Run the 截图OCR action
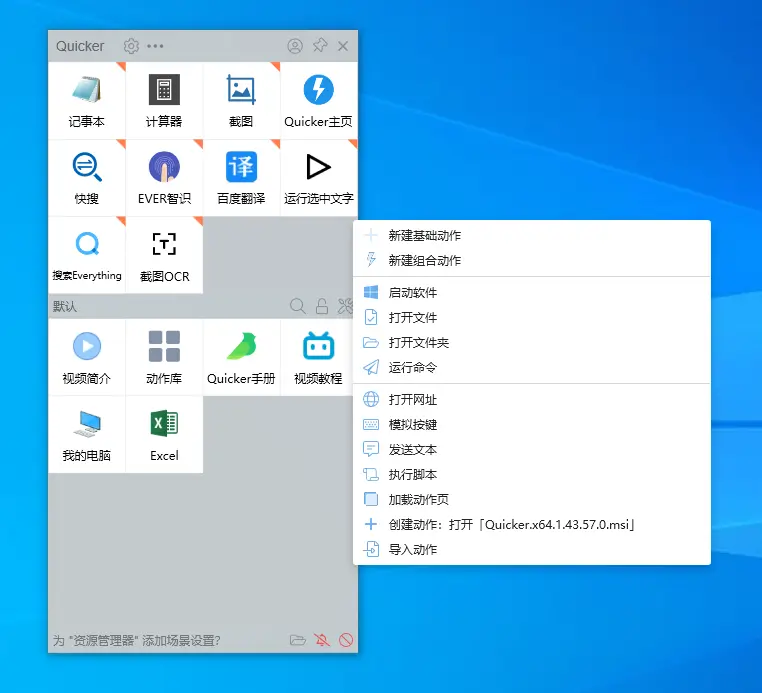 click(x=164, y=255)
